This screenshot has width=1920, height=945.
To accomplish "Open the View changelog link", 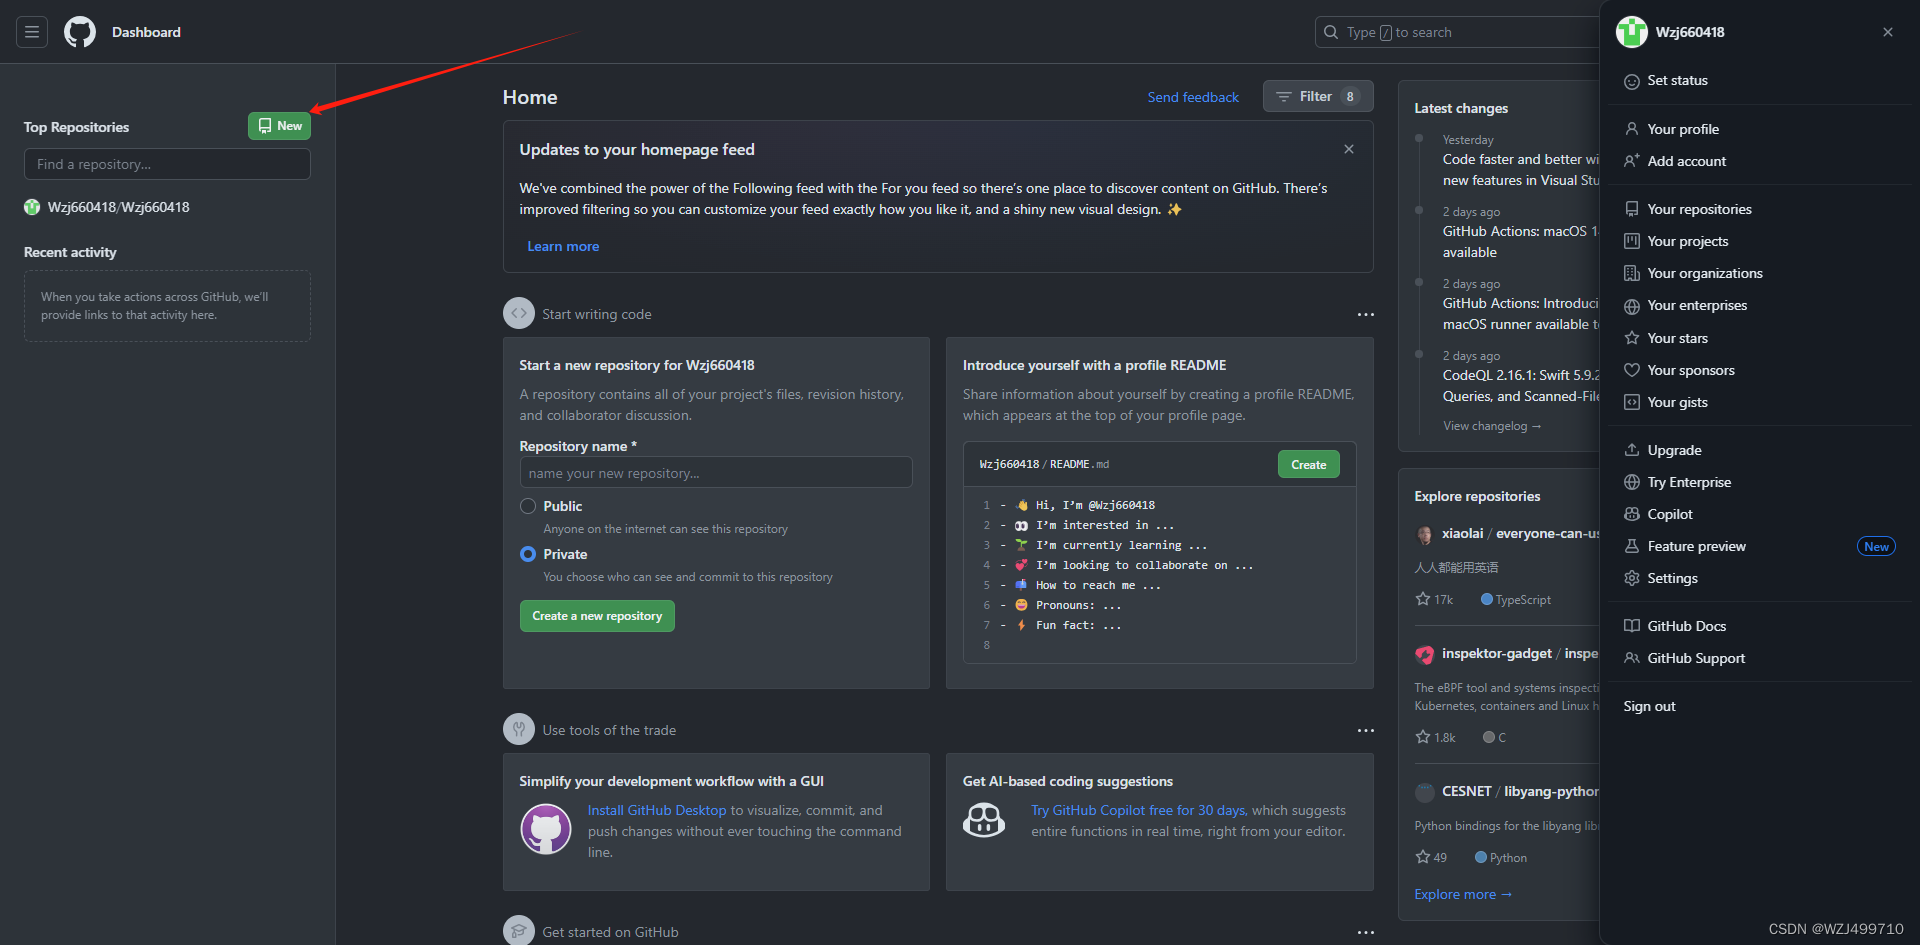I will click(1492, 426).
